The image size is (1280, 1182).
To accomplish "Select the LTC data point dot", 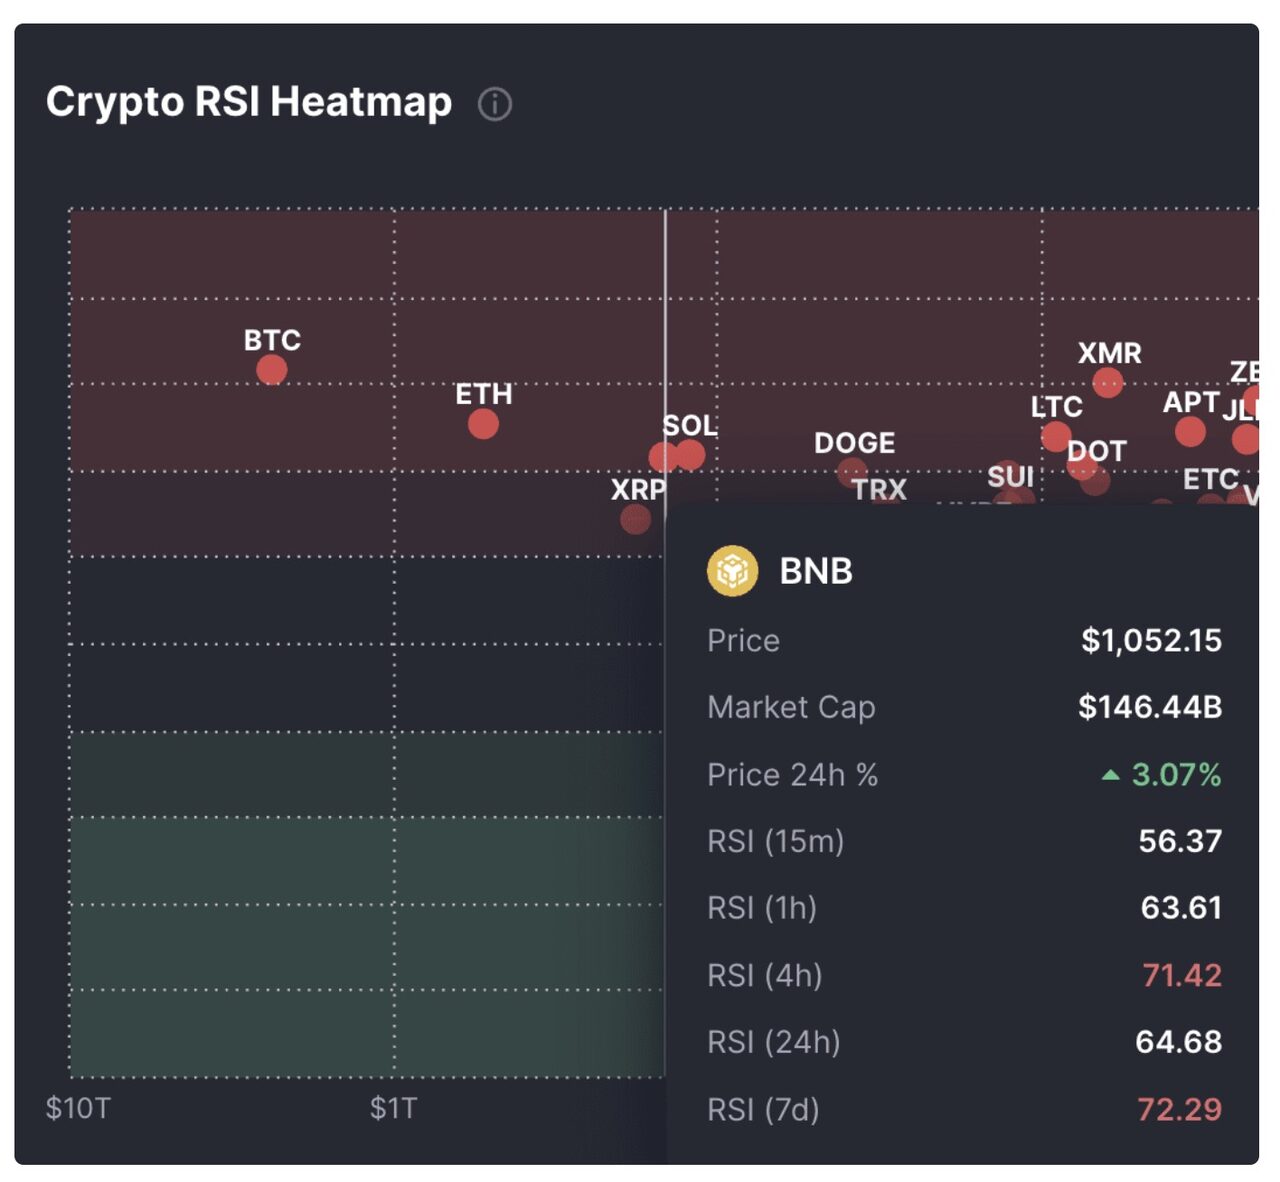I will [1056, 436].
